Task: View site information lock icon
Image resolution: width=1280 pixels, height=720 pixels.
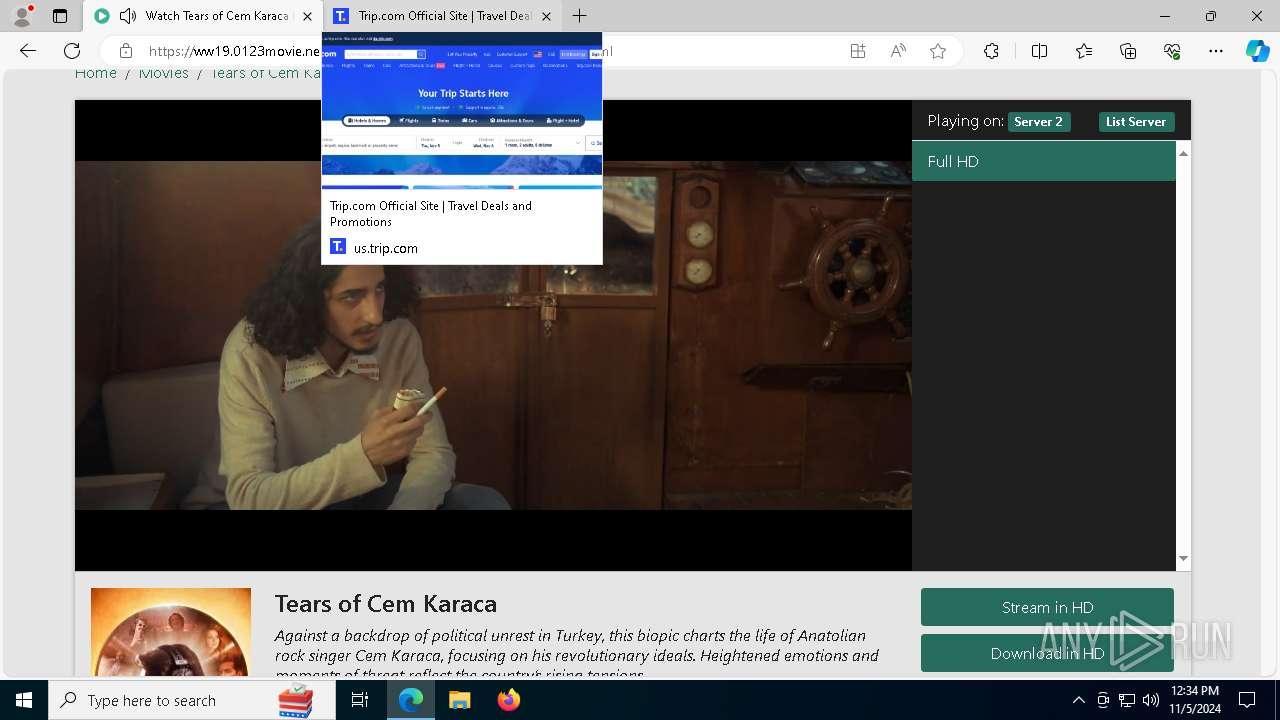Action: pos(126,51)
